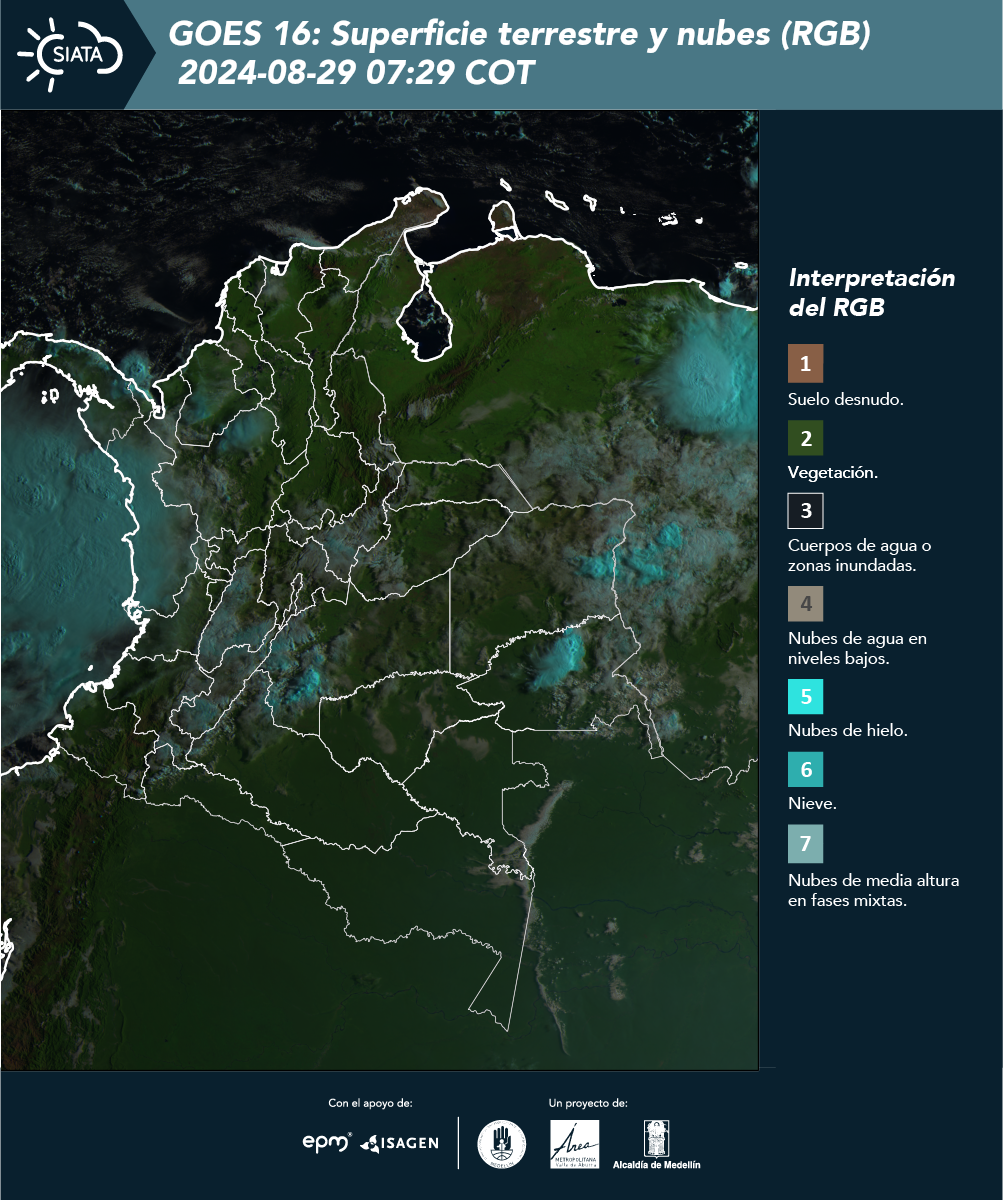Click the SIATA sun-and-cloud logo
The width and height of the screenshot is (1003, 1200).
69,54
